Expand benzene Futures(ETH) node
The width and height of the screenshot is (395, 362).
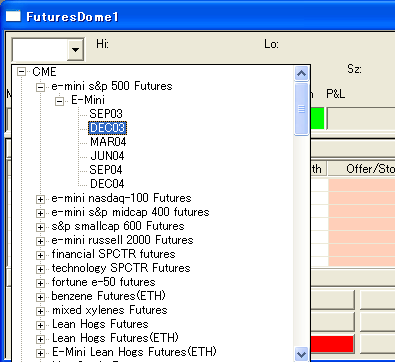click(x=40, y=297)
